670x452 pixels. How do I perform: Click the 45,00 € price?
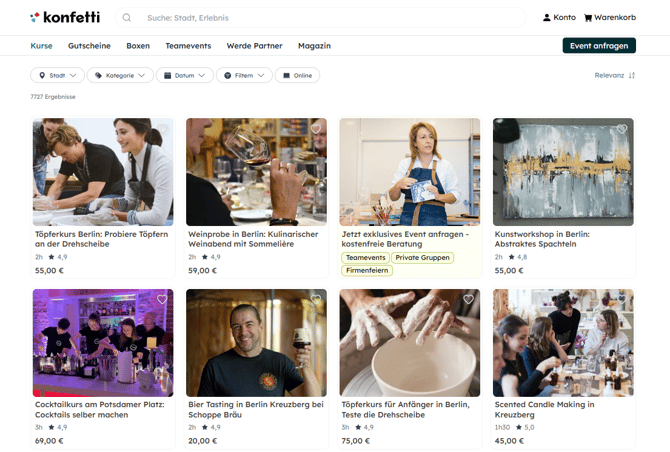(509, 441)
